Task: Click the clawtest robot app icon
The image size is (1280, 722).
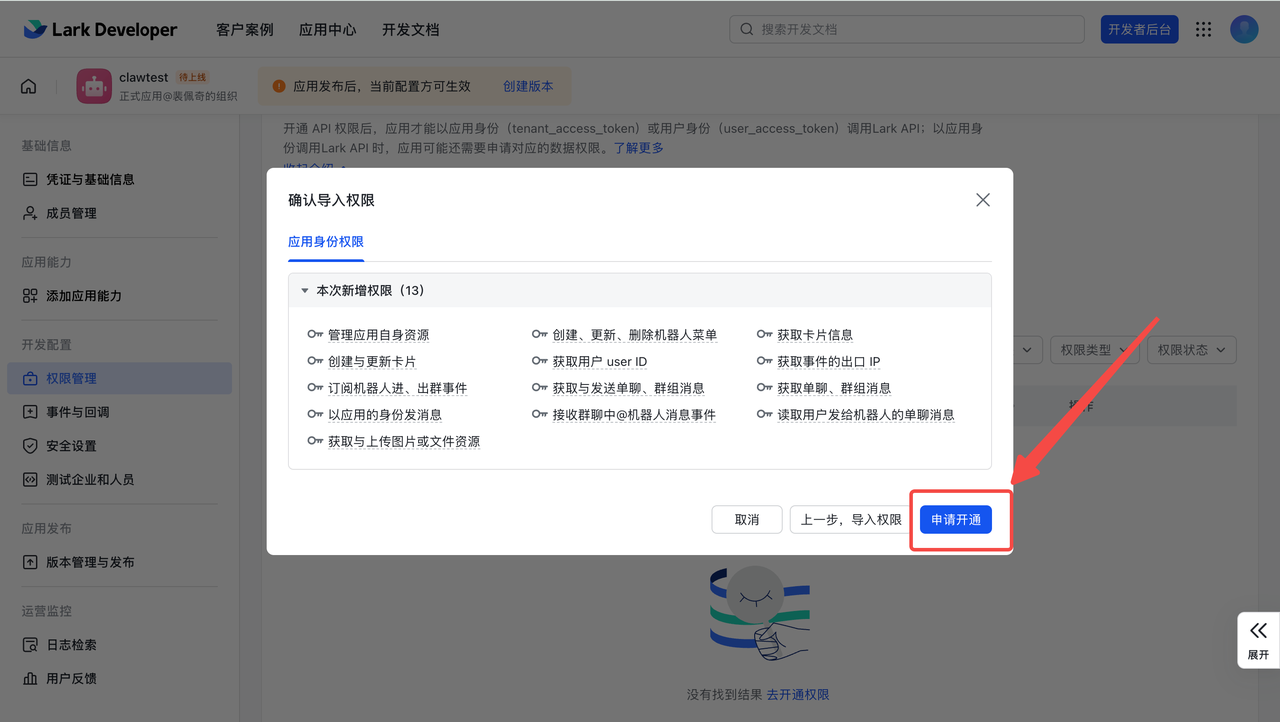Action: point(94,86)
